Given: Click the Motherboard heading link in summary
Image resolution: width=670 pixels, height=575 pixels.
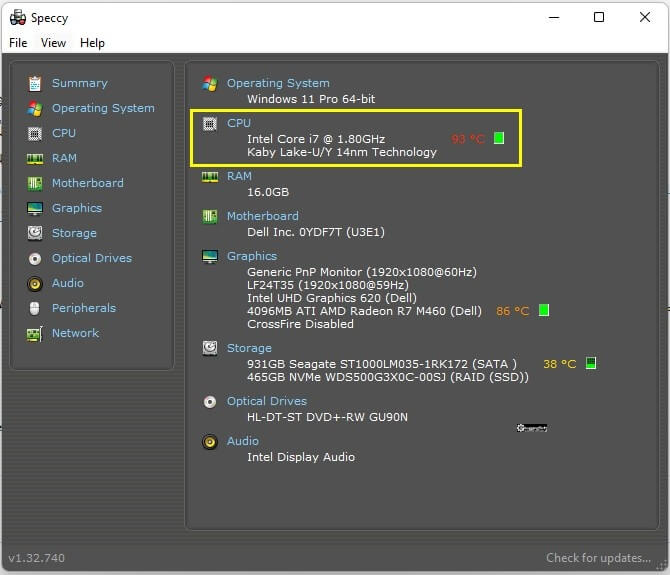Looking at the screenshot, I should pyautogui.click(x=263, y=216).
